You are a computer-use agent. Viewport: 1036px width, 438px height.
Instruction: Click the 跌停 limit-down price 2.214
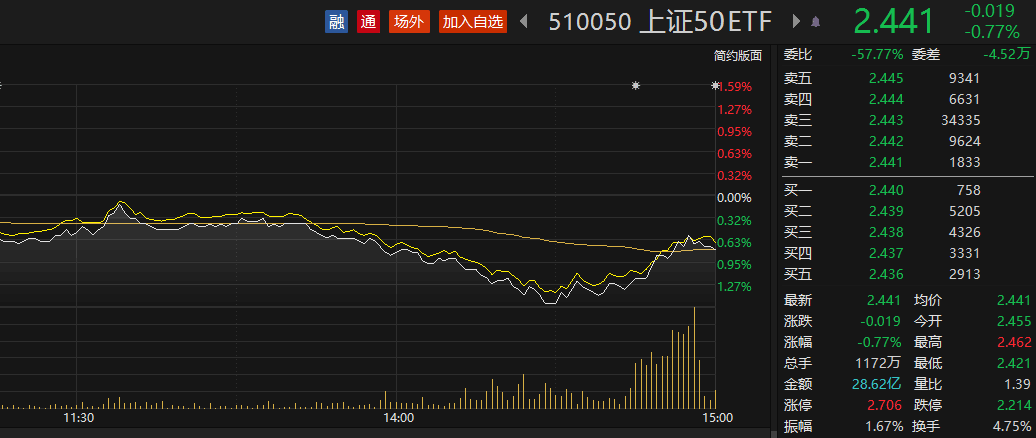[x=1013, y=406]
